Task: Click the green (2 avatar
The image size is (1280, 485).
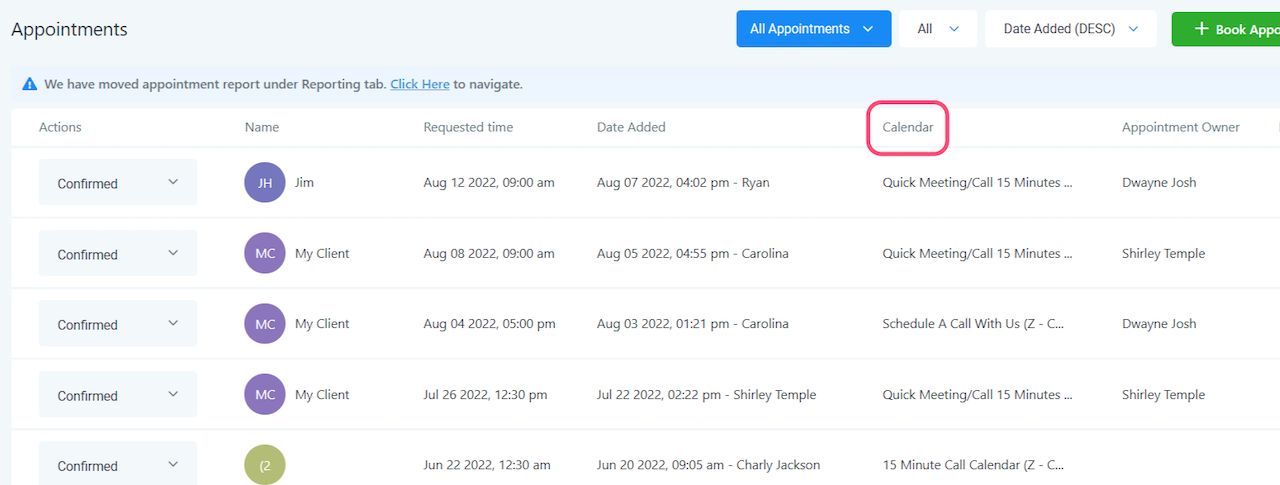Action: point(265,465)
